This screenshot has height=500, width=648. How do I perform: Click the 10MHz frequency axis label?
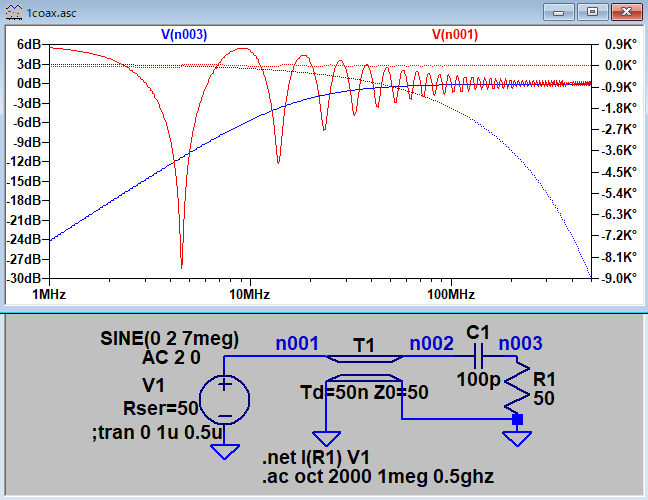pos(250,295)
